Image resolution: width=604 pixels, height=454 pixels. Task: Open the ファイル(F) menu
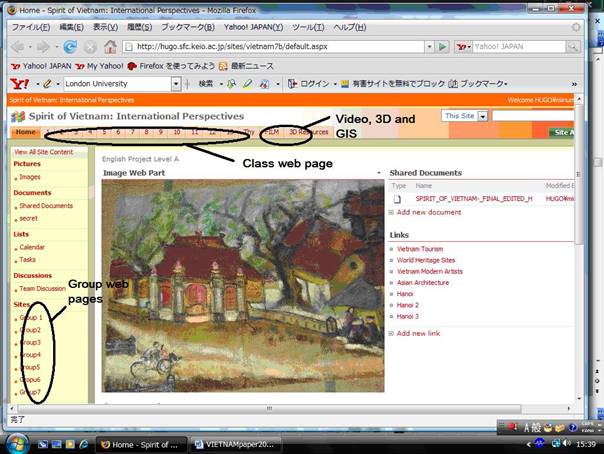pyautogui.click(x=31, y=27)
